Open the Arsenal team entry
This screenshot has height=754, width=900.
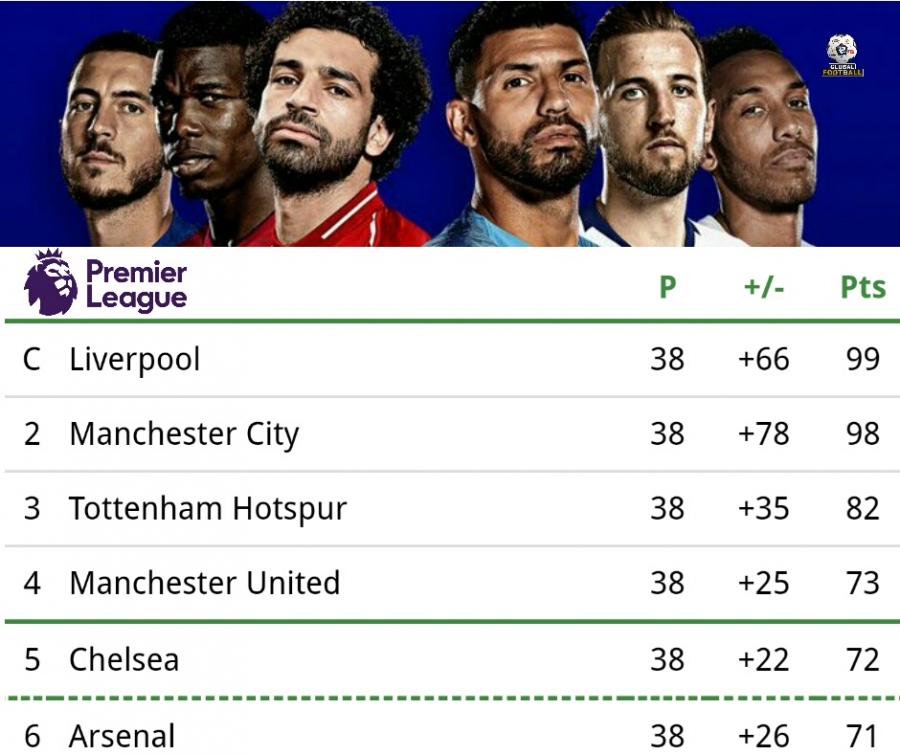coord(122,736)
